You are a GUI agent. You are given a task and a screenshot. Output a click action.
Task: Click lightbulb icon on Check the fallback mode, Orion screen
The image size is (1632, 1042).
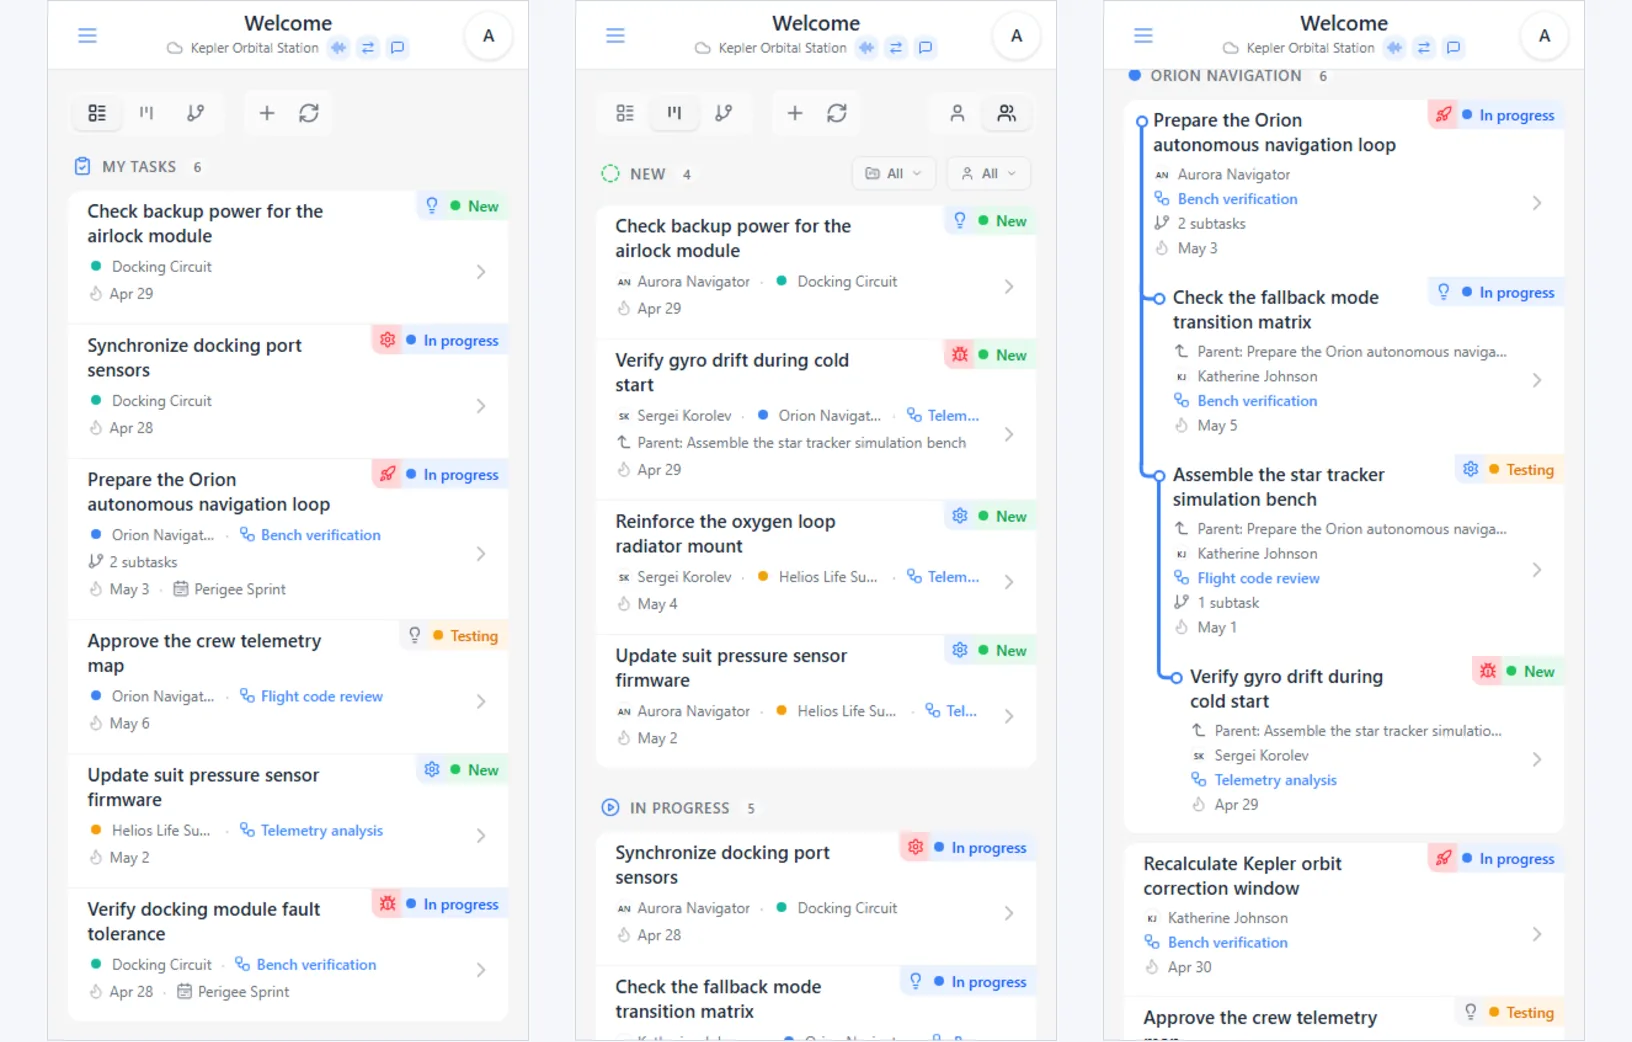[1443, 292]
